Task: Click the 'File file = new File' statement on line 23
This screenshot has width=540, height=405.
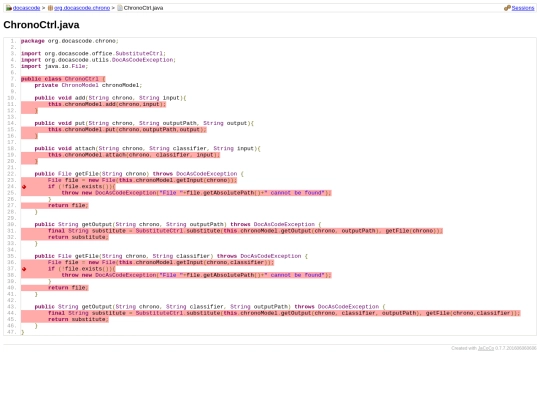Action: [142, 180]
